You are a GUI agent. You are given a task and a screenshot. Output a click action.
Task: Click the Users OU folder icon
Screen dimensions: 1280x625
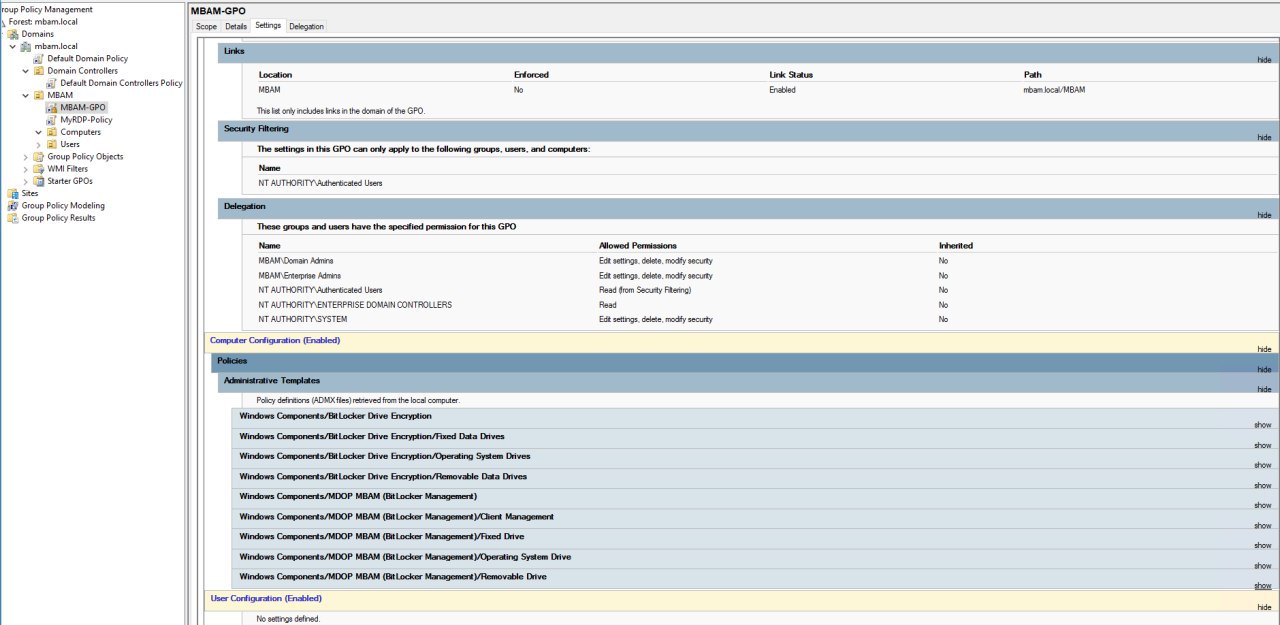point(52,144)
